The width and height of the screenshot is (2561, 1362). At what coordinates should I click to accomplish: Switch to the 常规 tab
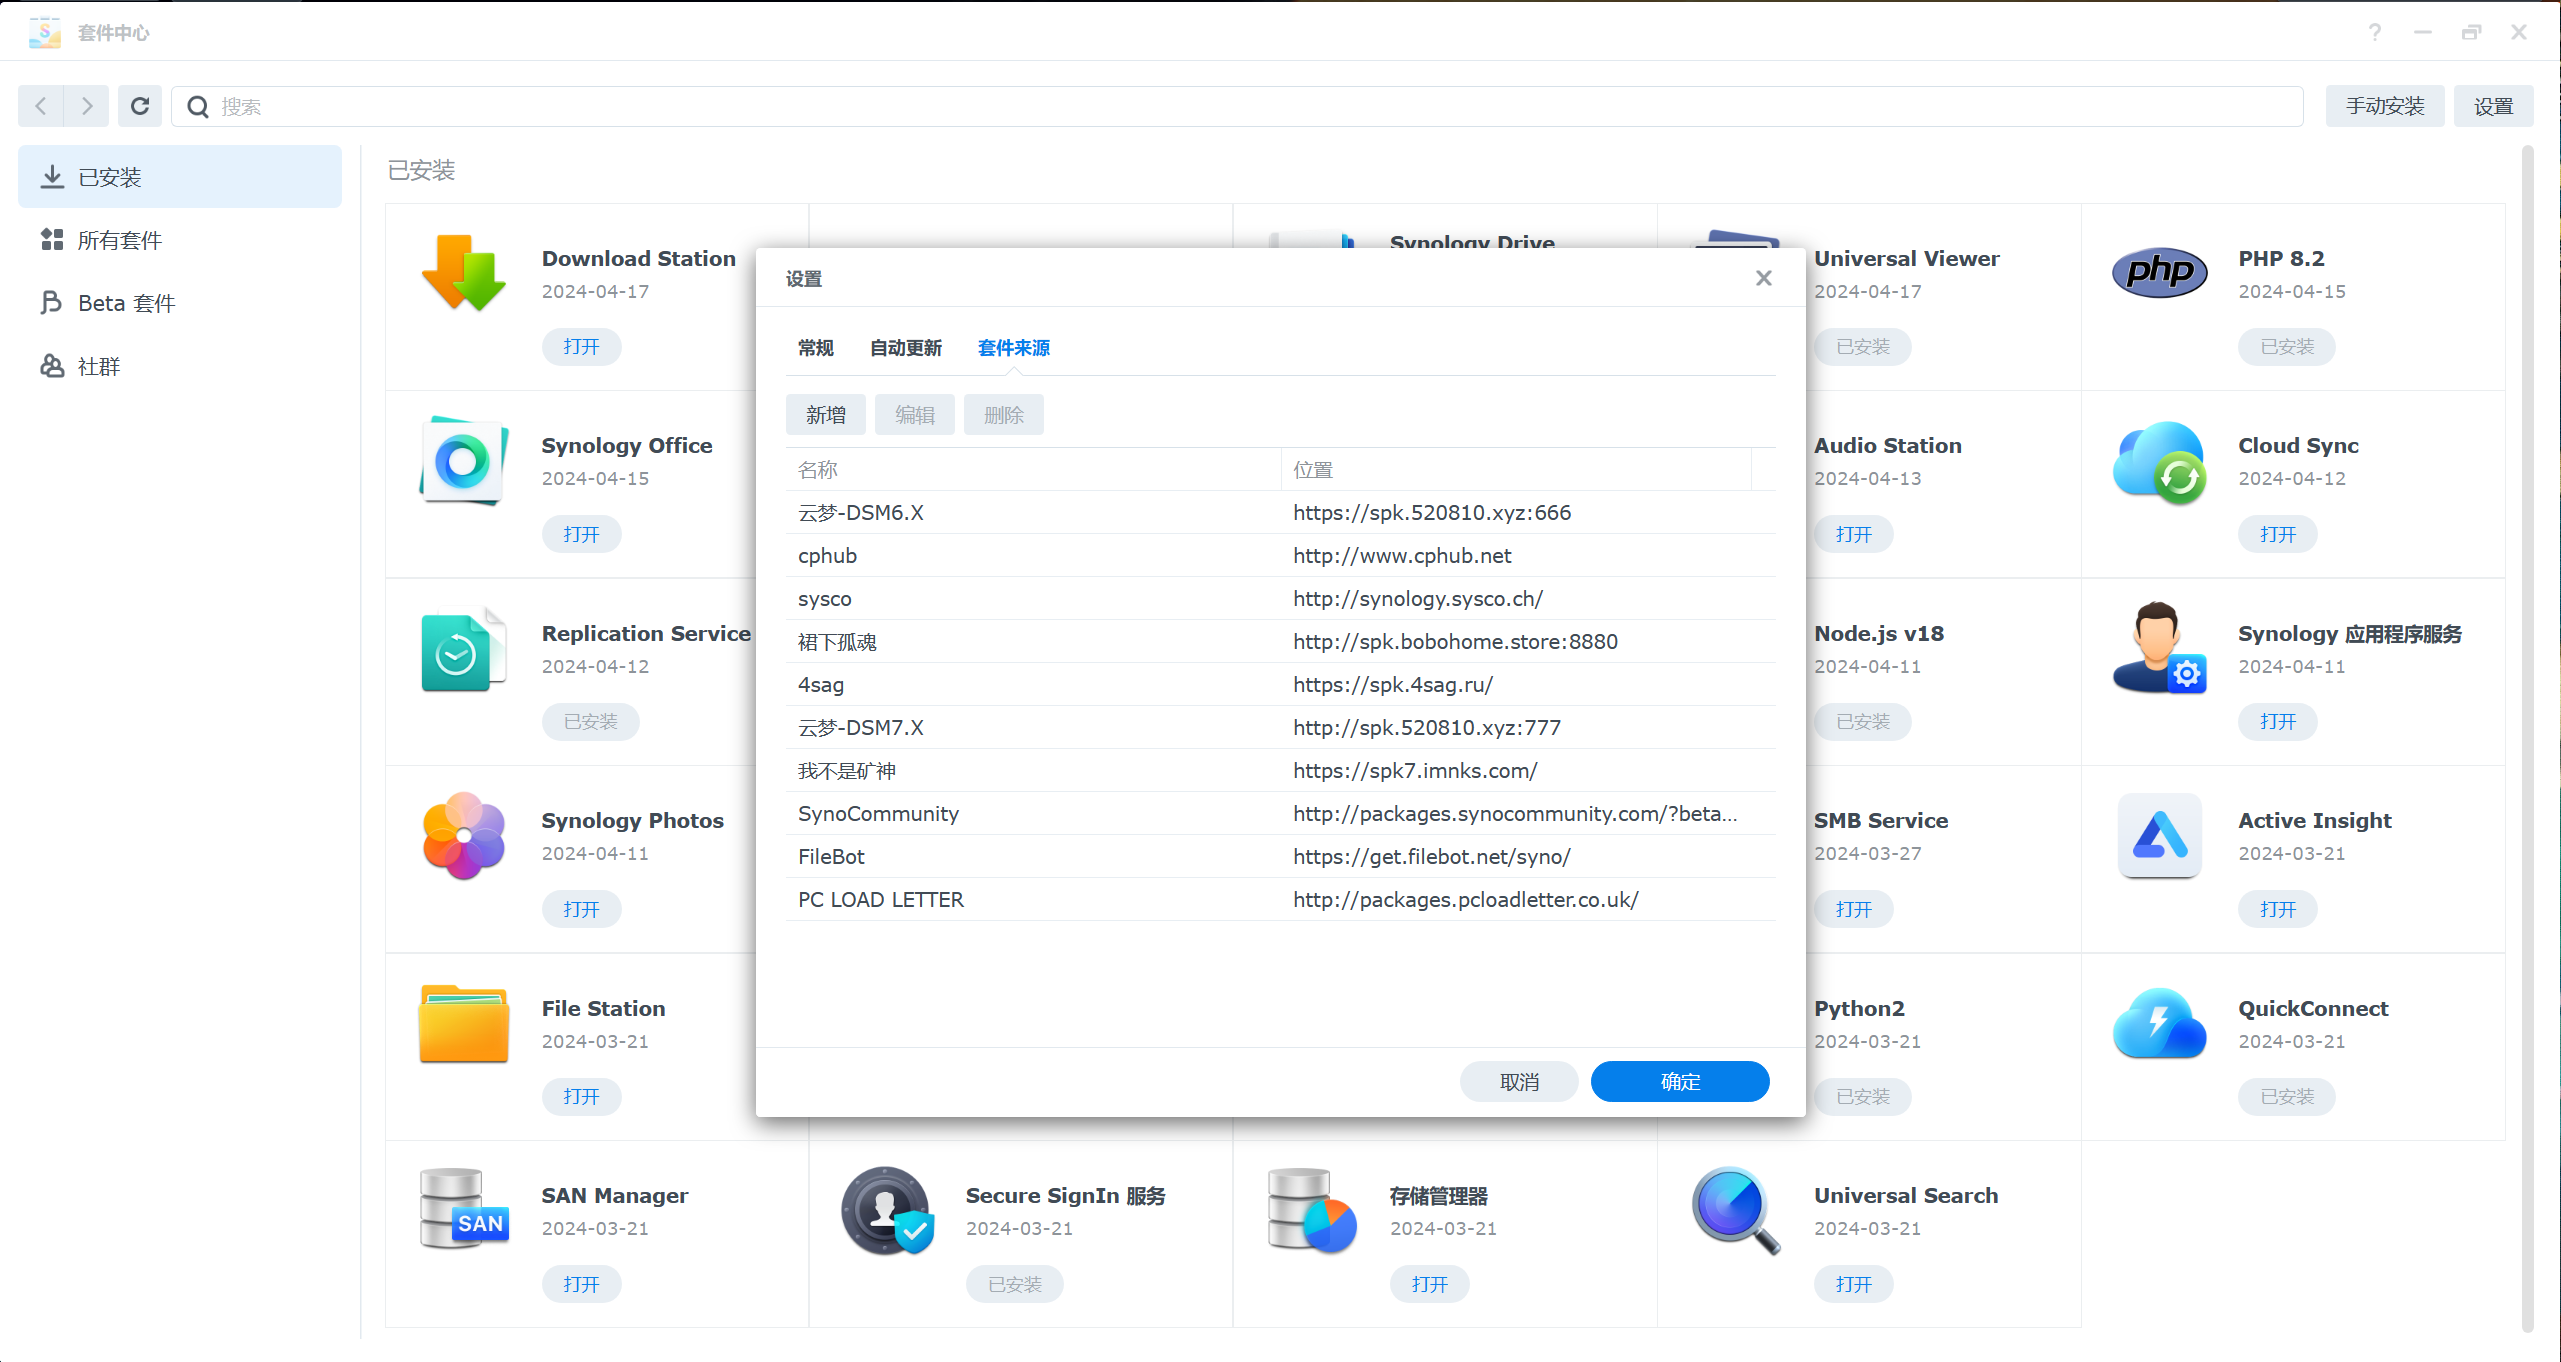click(815, 348)
